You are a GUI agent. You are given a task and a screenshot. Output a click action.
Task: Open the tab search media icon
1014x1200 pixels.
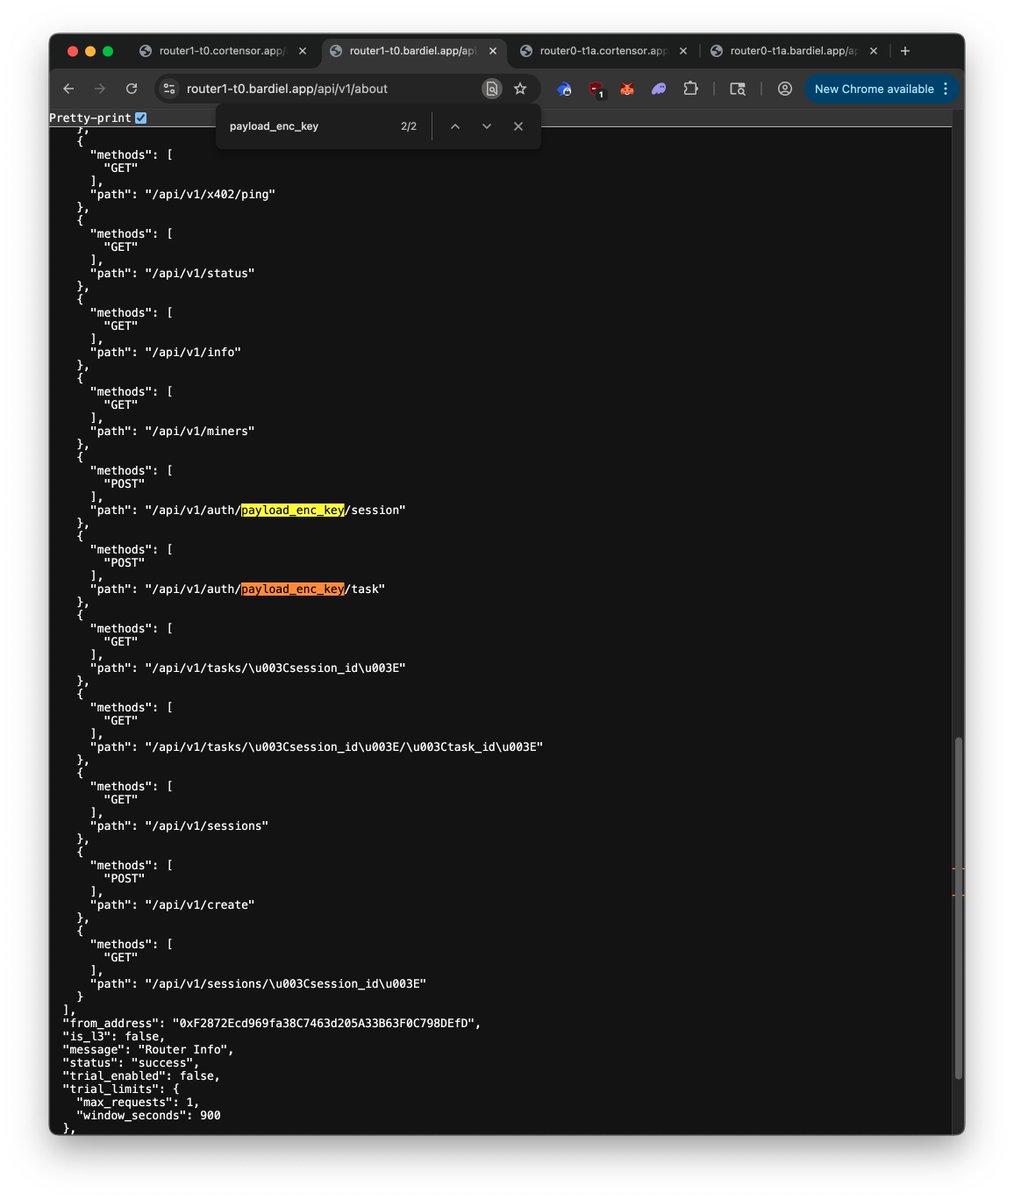[x=738, y=89]
